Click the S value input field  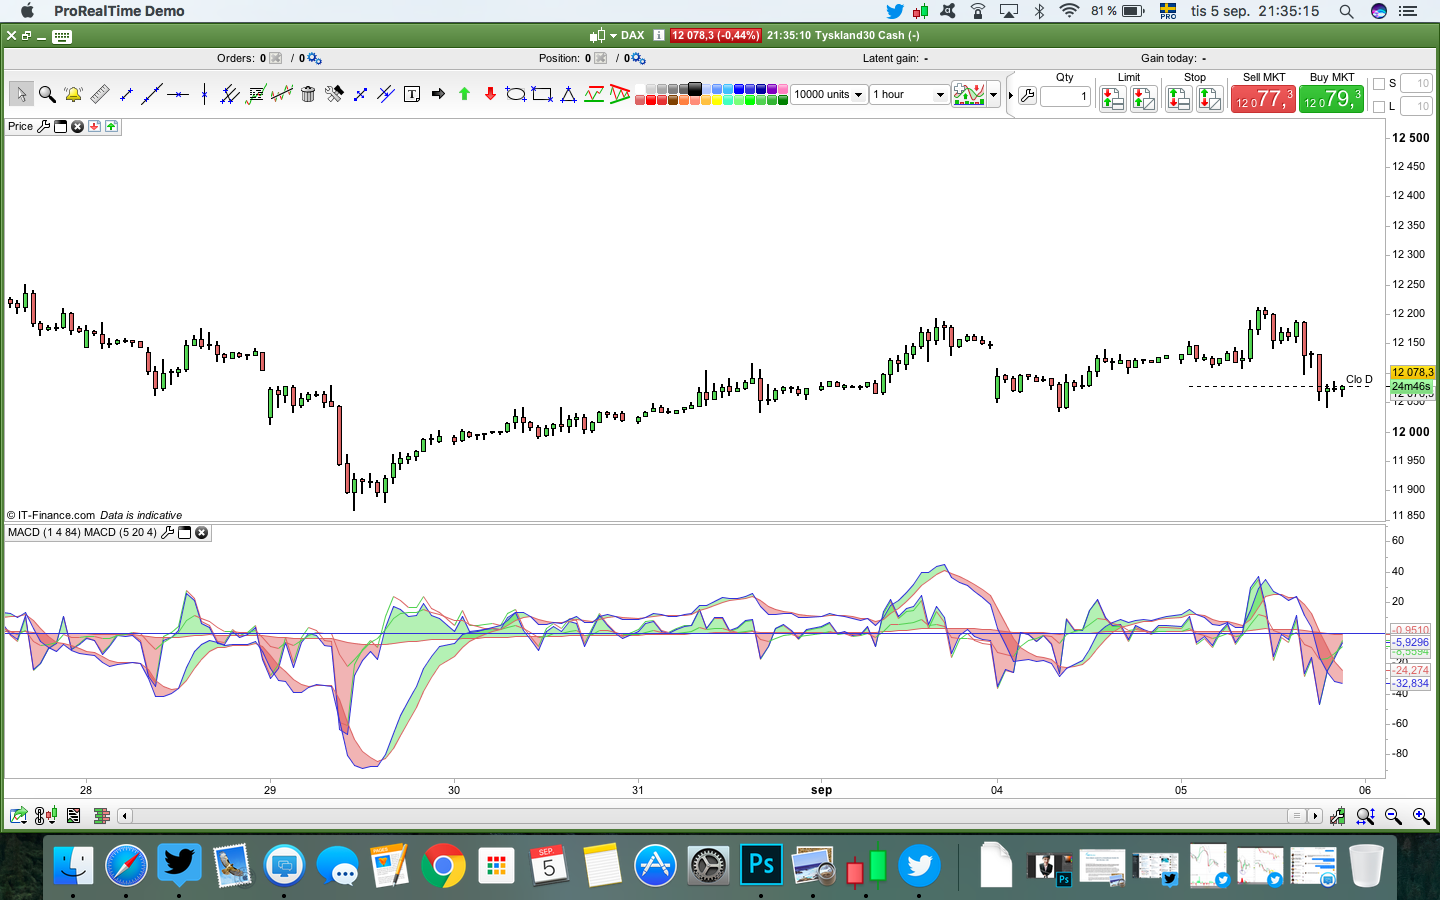tap(1416, 83)
